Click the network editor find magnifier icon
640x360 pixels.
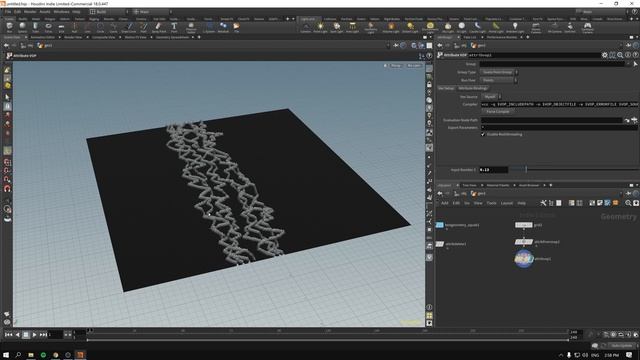[628, 203]
